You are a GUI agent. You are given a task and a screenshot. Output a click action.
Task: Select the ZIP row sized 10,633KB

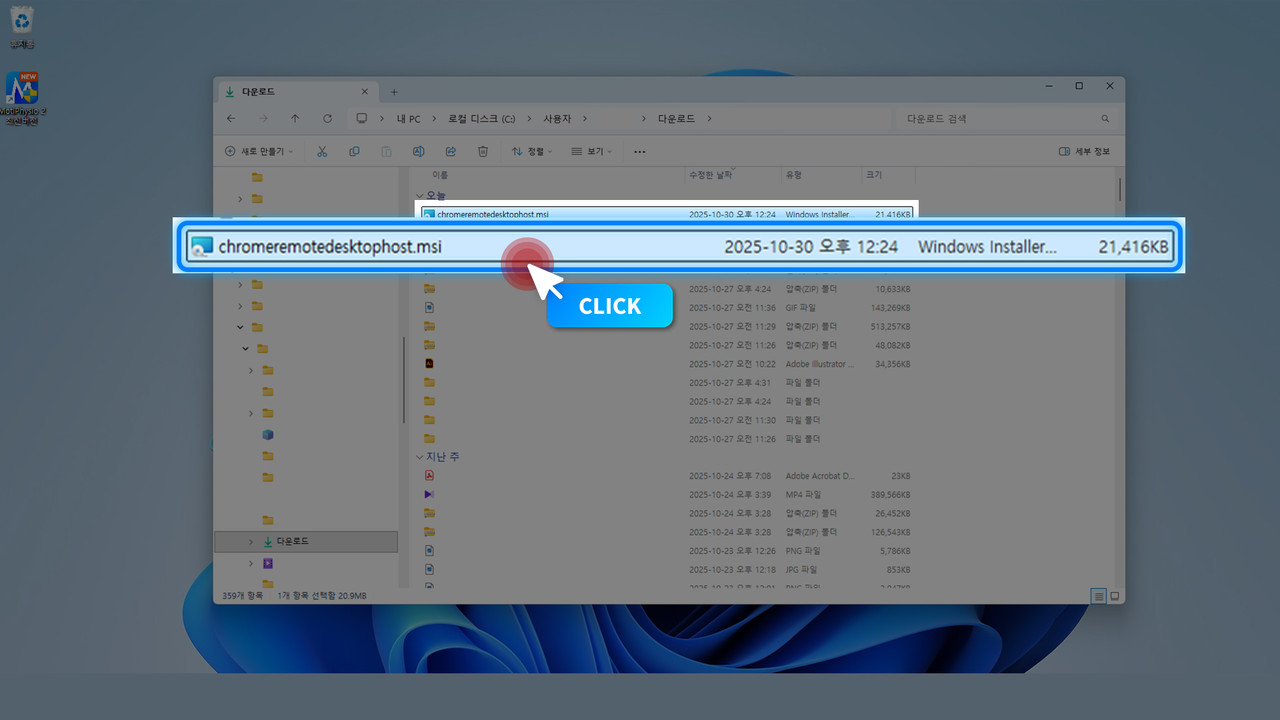[666, 289]
